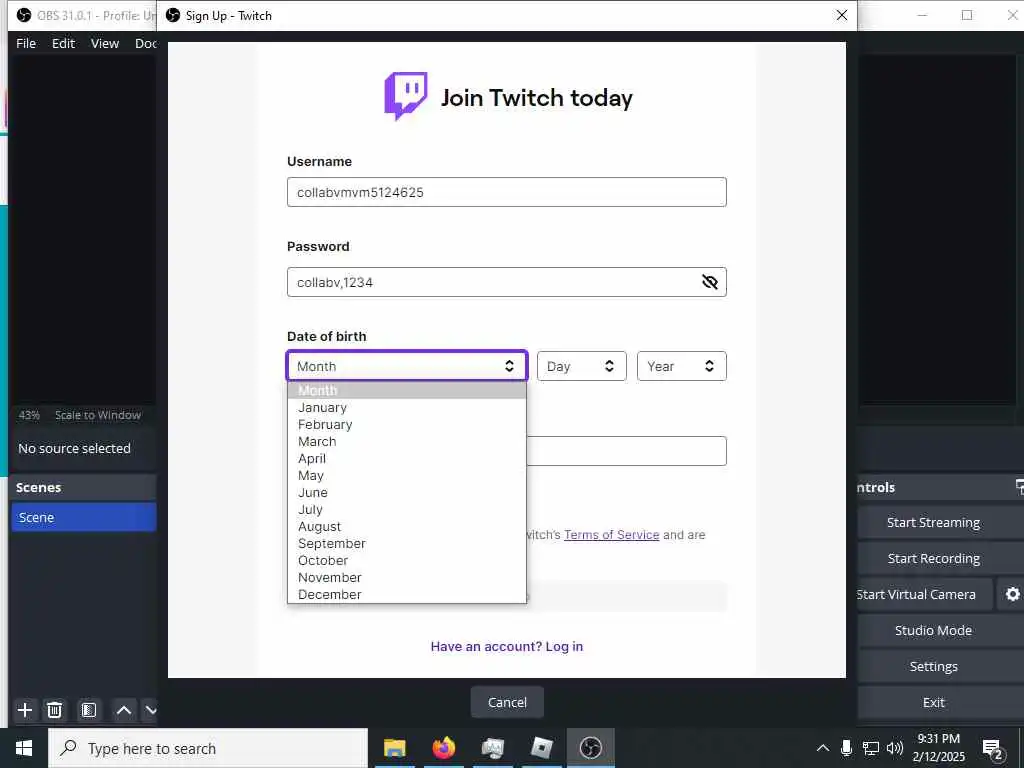Launch Firefox from the taskbar
The height and width of the screenshot is (768, 1024).
[x=443, y=748]
